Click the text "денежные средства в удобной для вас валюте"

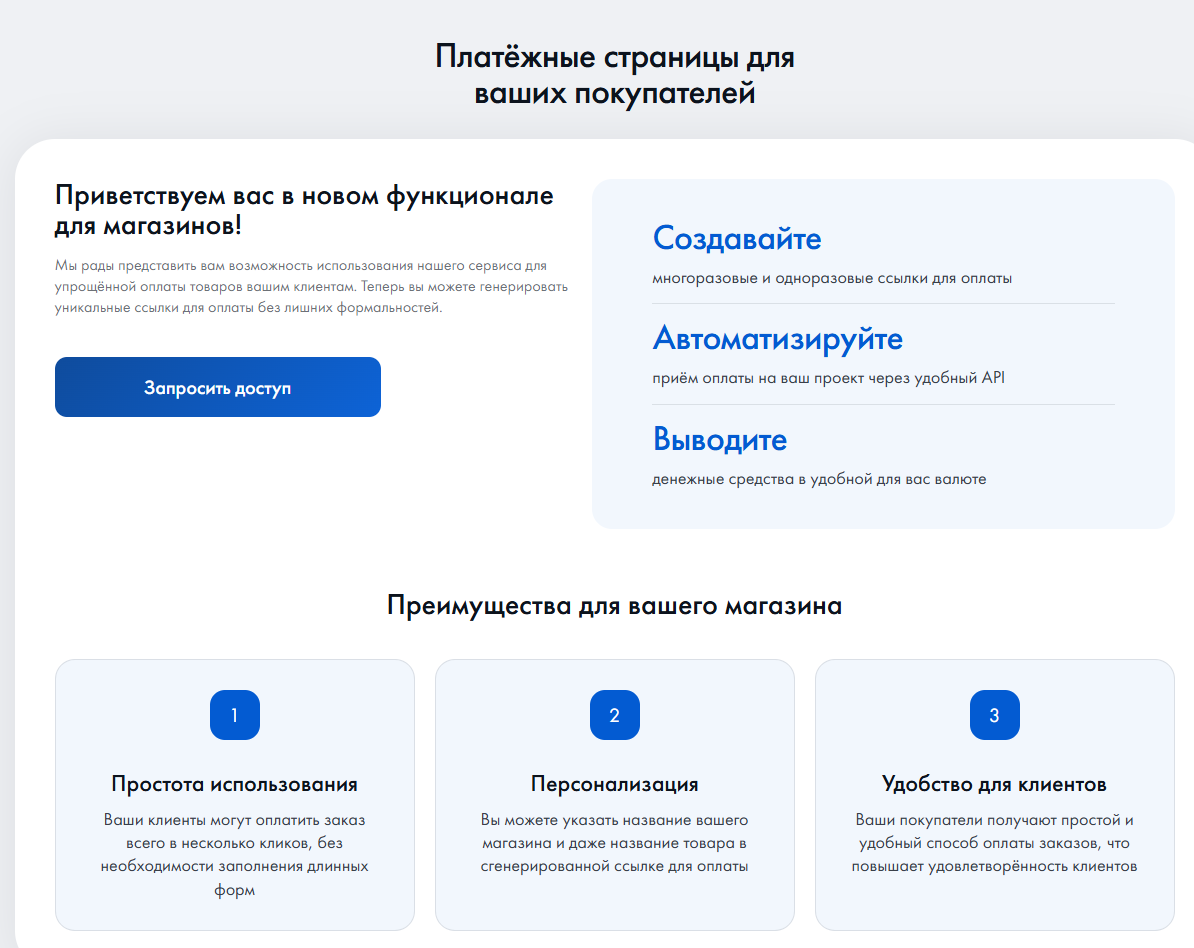819,479
